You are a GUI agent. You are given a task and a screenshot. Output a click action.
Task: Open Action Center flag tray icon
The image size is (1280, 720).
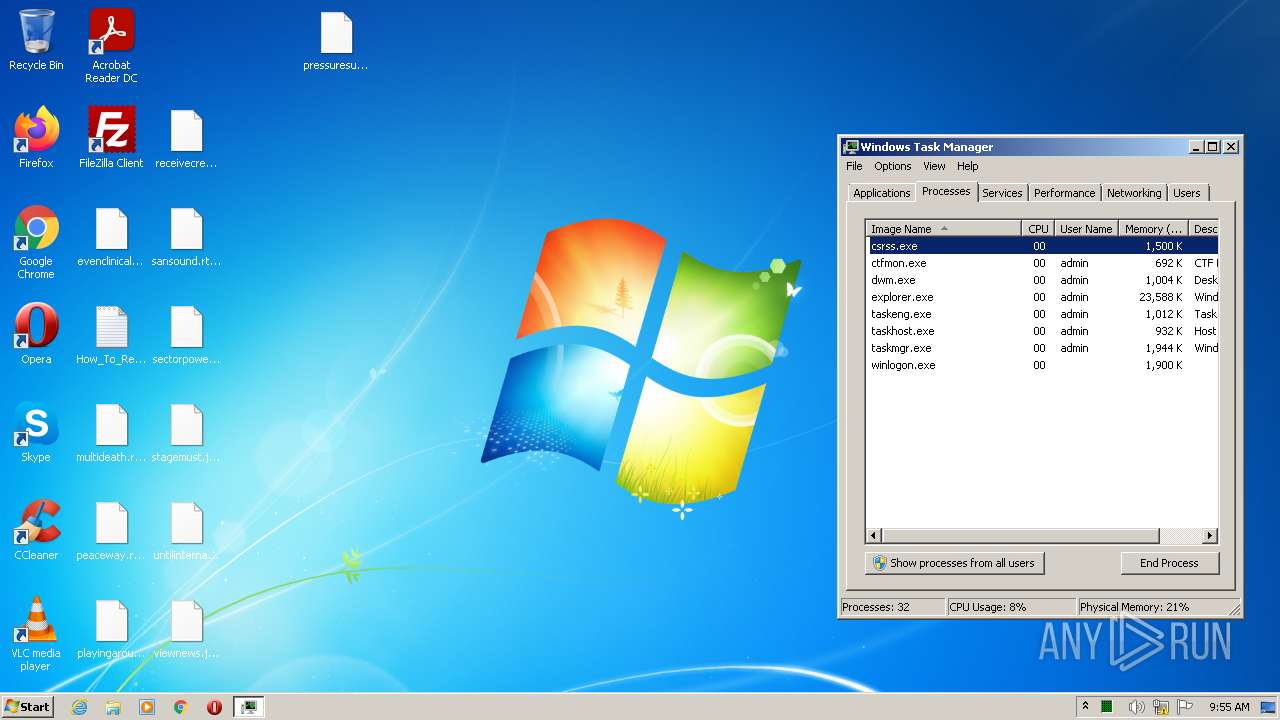(1185, 707)
